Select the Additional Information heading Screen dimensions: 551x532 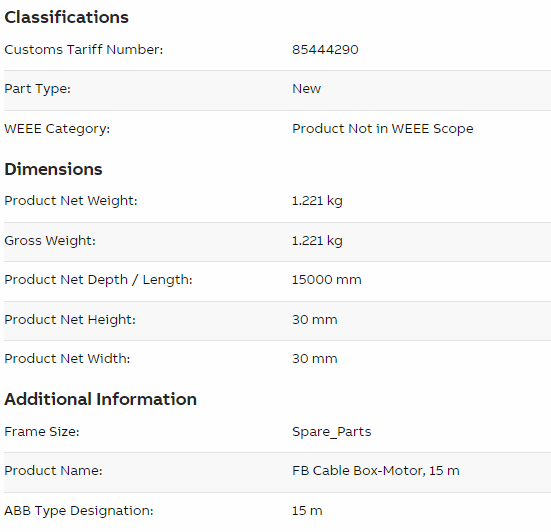click(101, 399)
